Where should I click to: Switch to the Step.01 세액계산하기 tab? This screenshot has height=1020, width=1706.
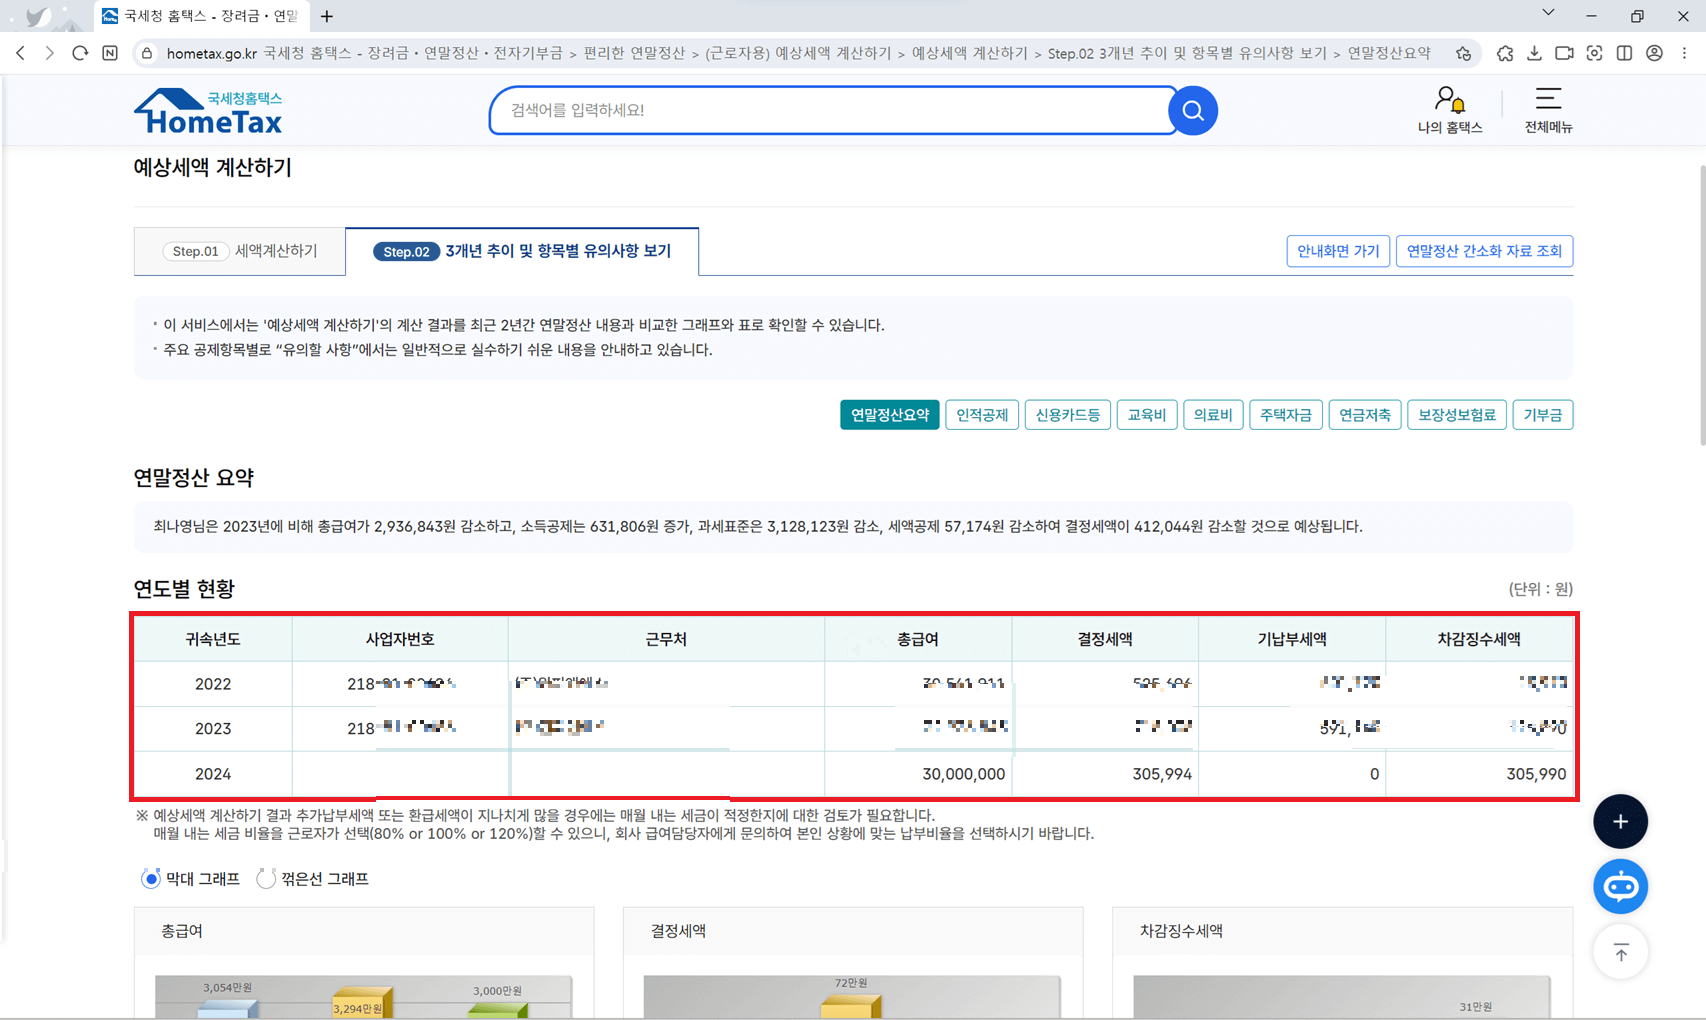[239, 250]
